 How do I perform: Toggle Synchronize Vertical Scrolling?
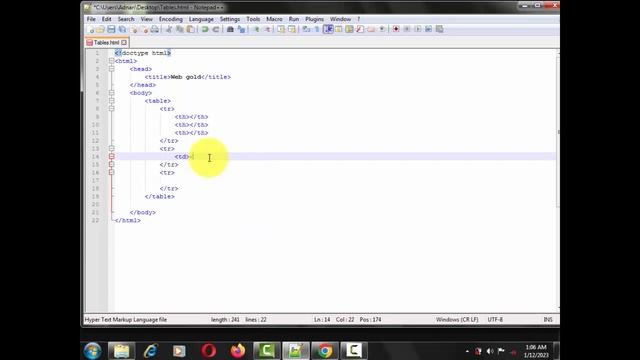click(x=281, y=29)
